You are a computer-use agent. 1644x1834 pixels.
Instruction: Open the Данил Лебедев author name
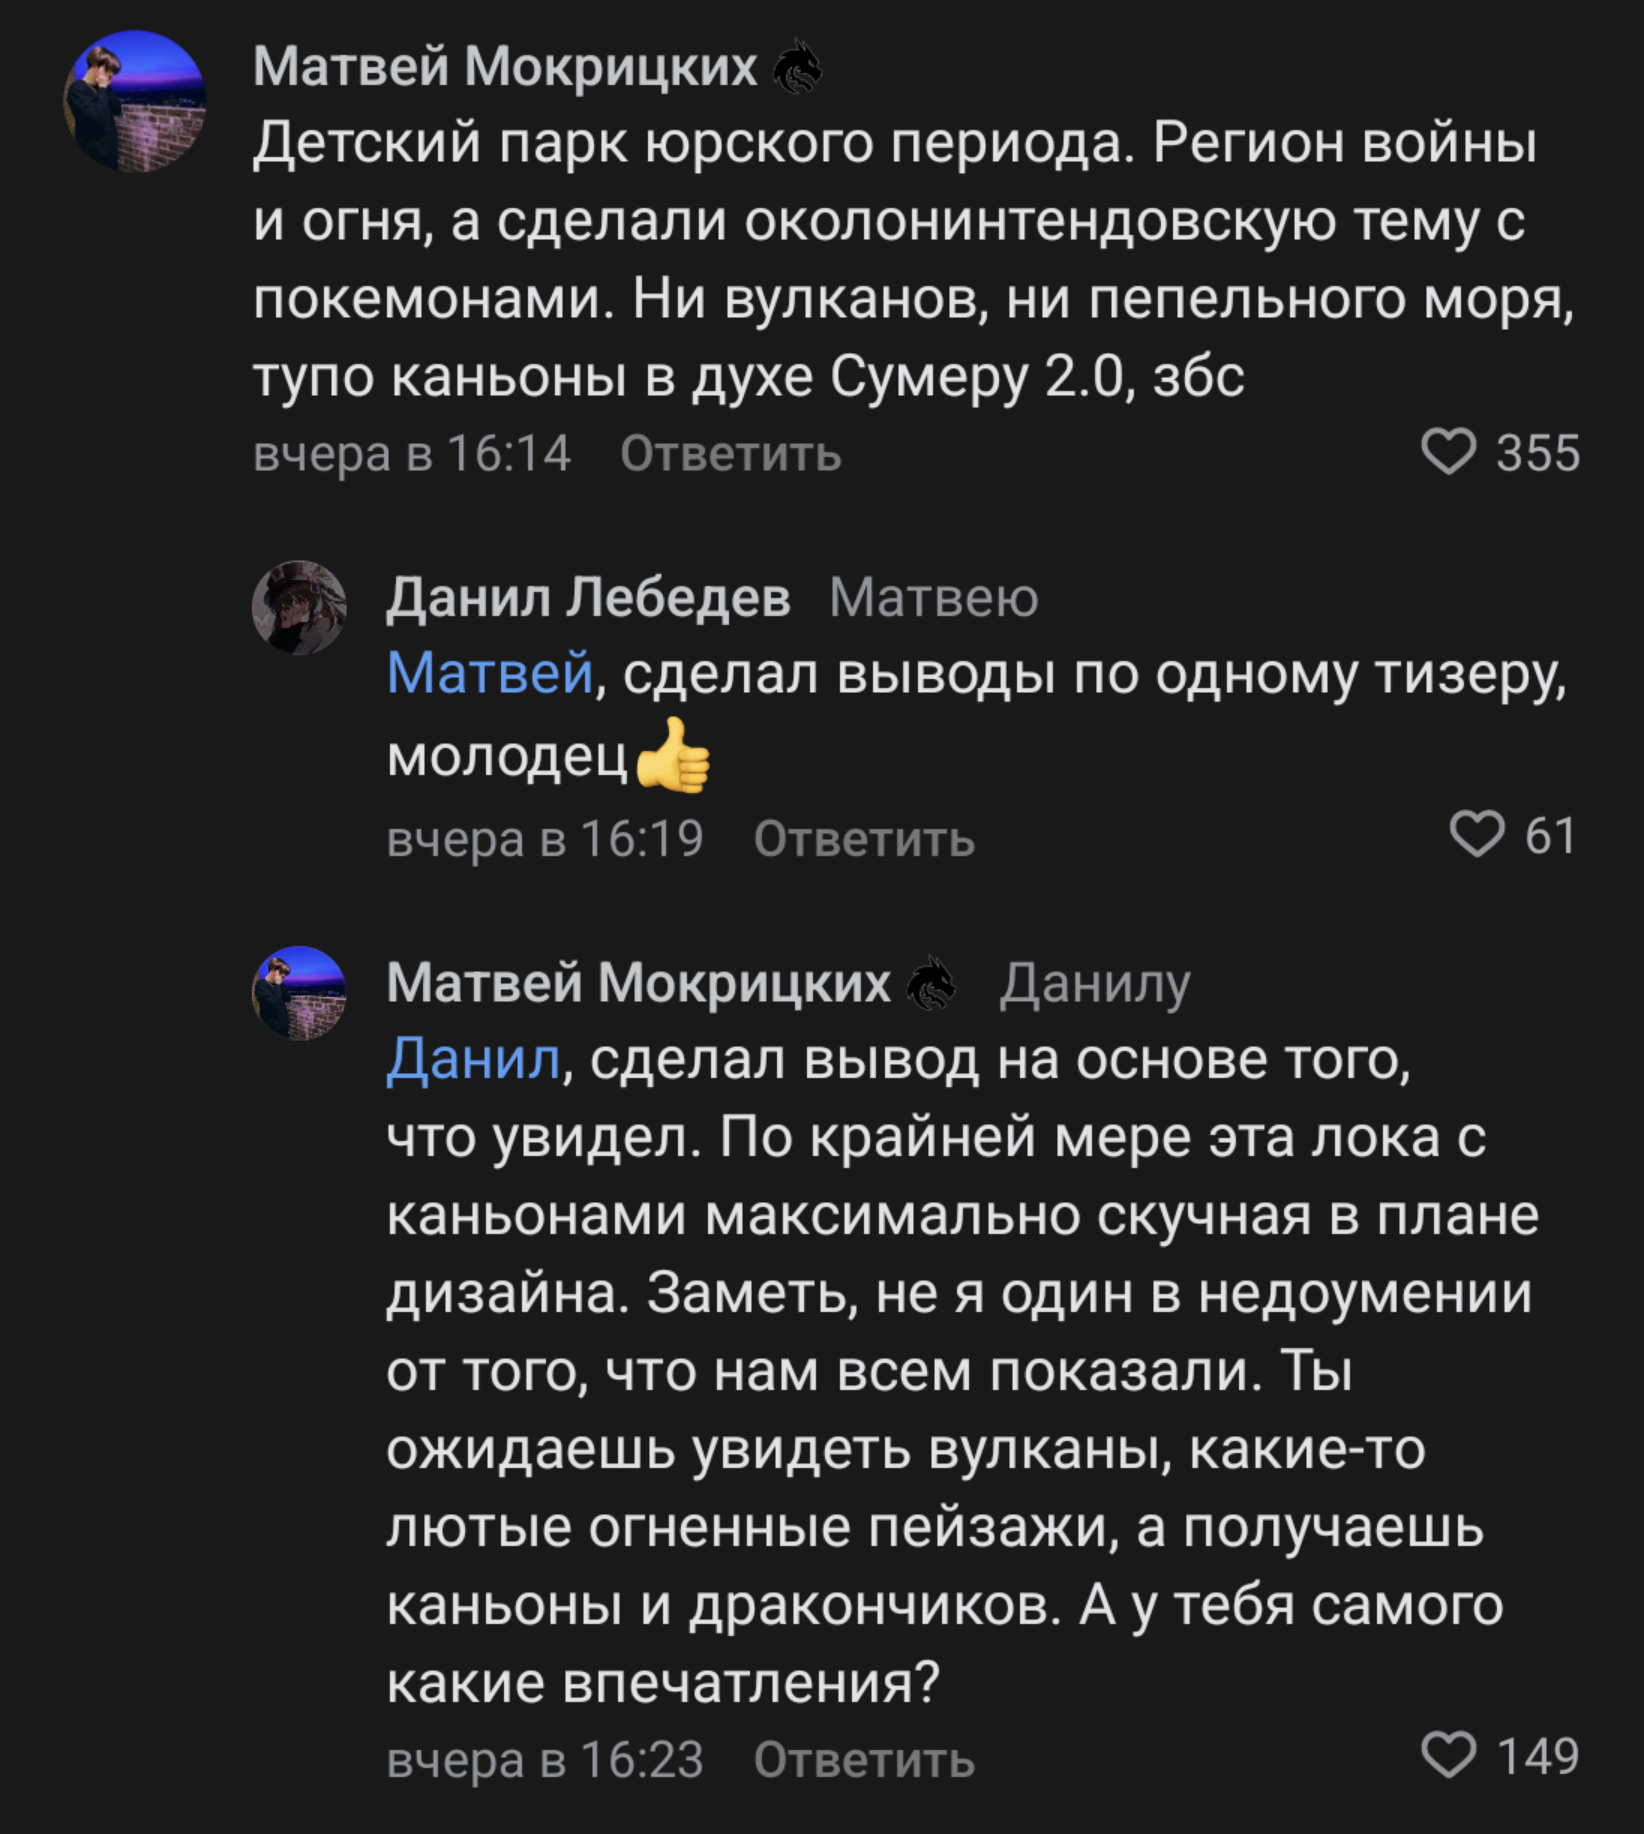pyautogui.click(x=588, y=598)
